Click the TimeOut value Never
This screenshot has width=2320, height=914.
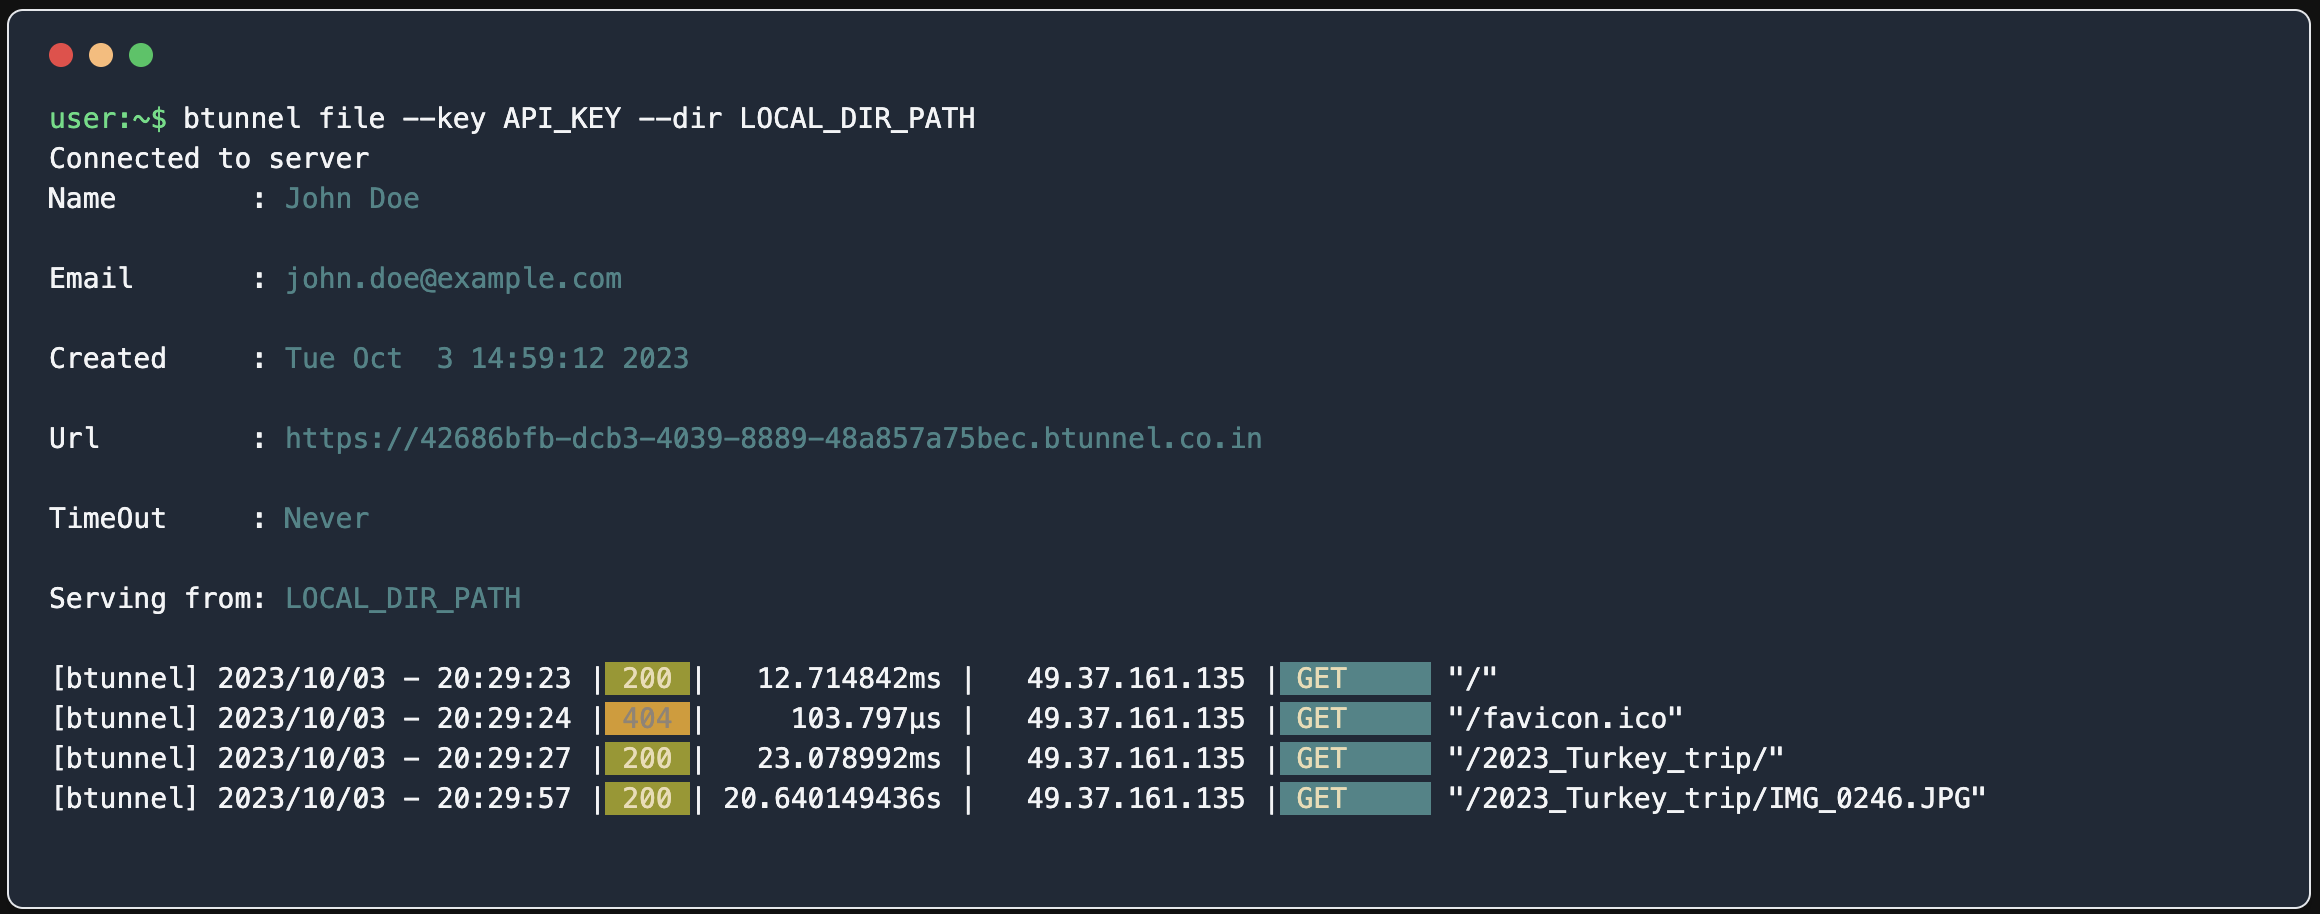tap(326, 518)
